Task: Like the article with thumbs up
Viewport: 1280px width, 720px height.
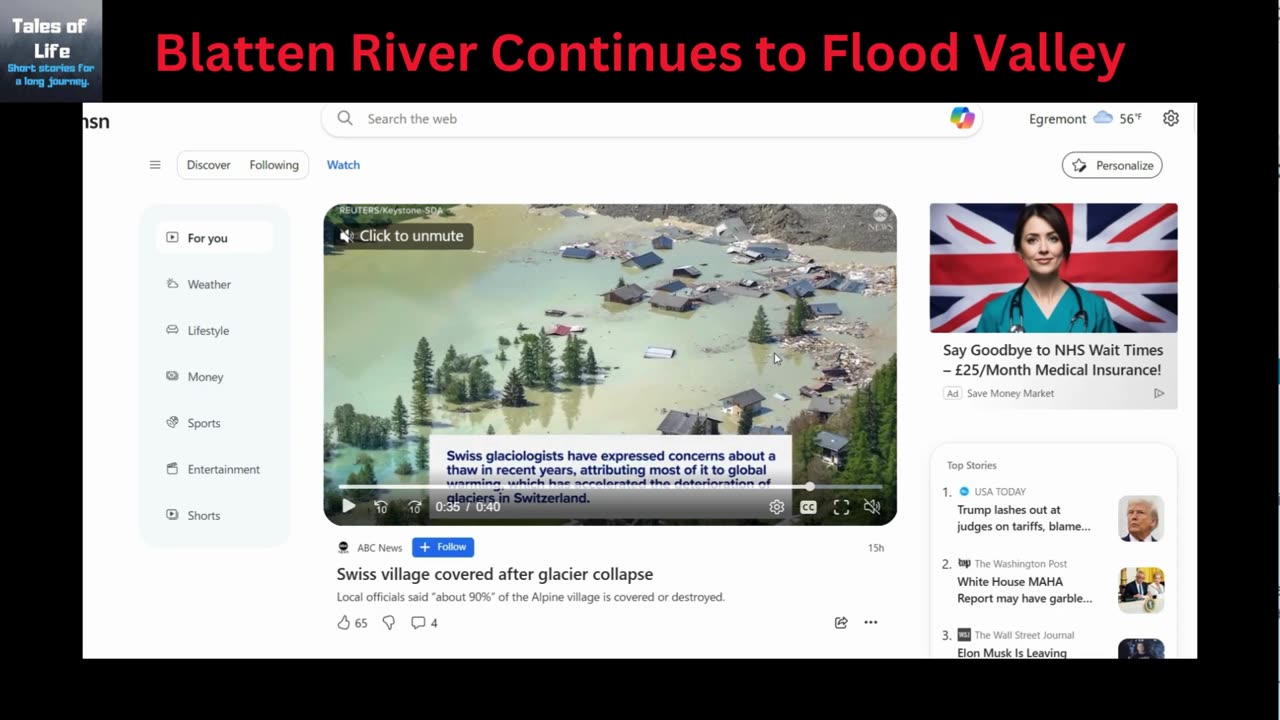Action: pos(344,622)
